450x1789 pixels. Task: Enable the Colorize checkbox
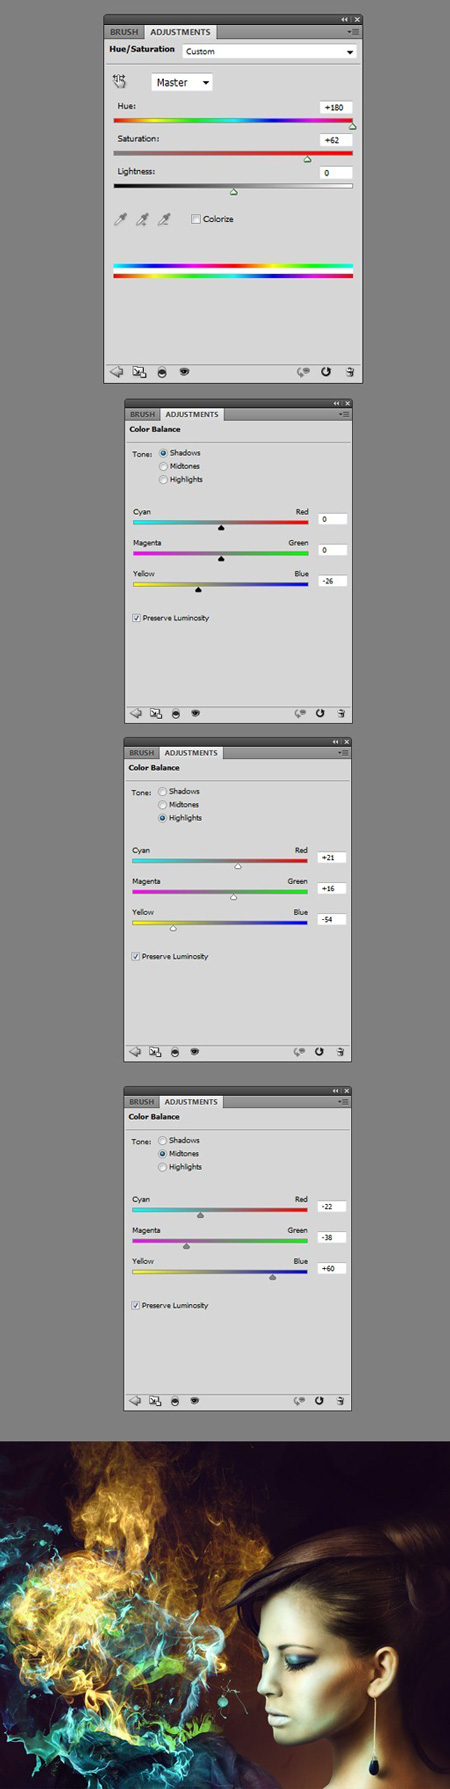196,219
